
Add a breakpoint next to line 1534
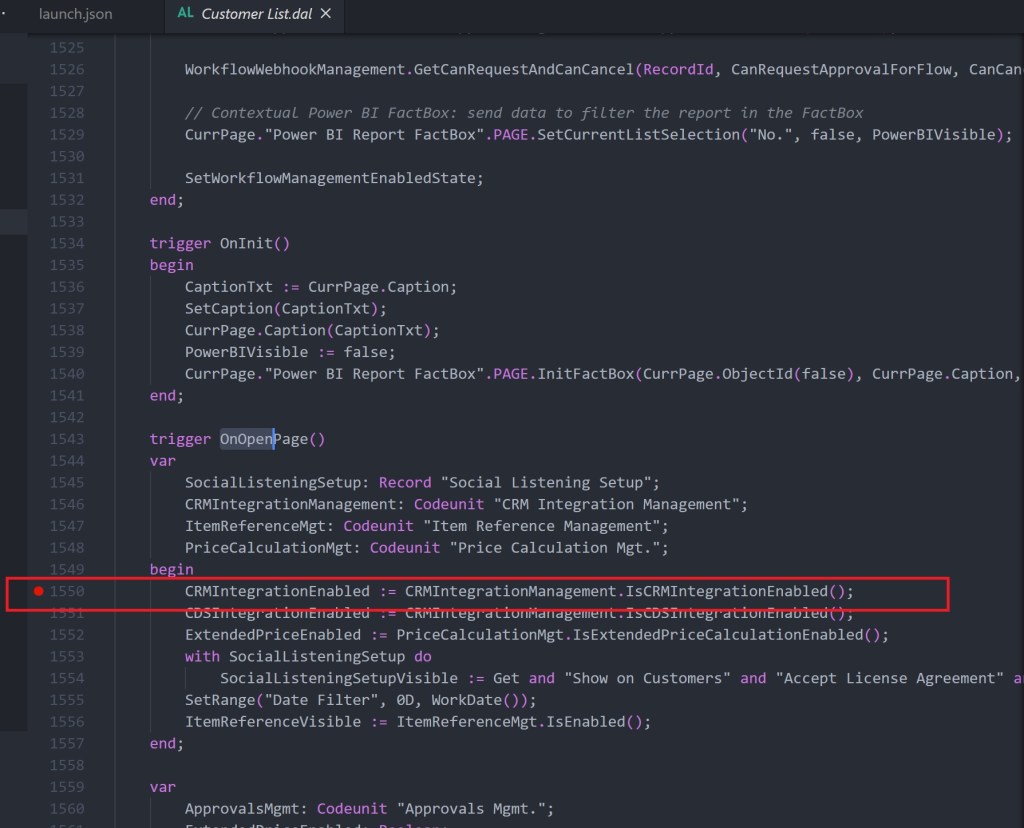coord(38,243)
